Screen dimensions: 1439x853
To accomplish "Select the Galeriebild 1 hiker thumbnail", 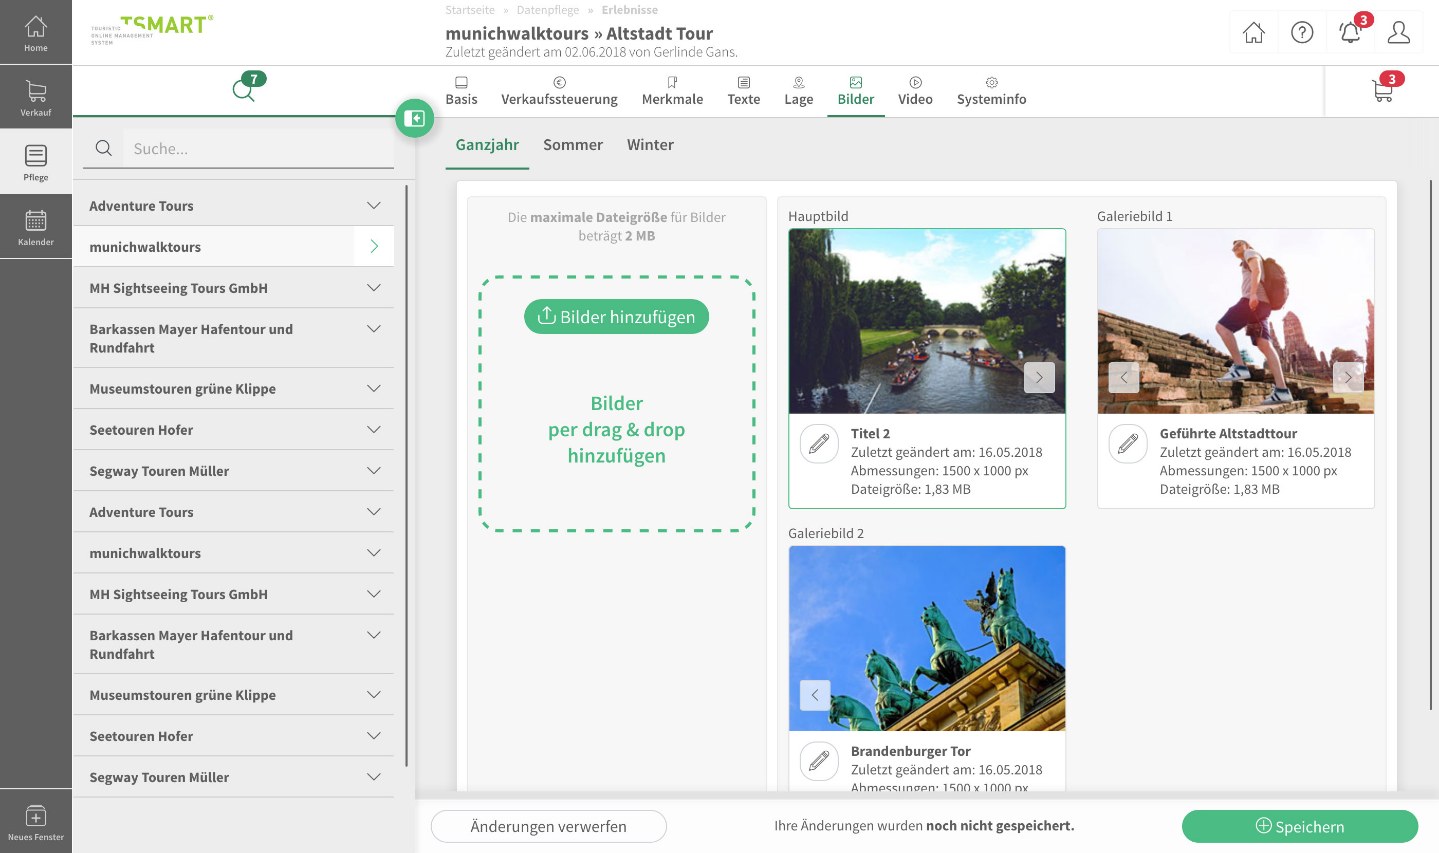I will pos(1236,321).
